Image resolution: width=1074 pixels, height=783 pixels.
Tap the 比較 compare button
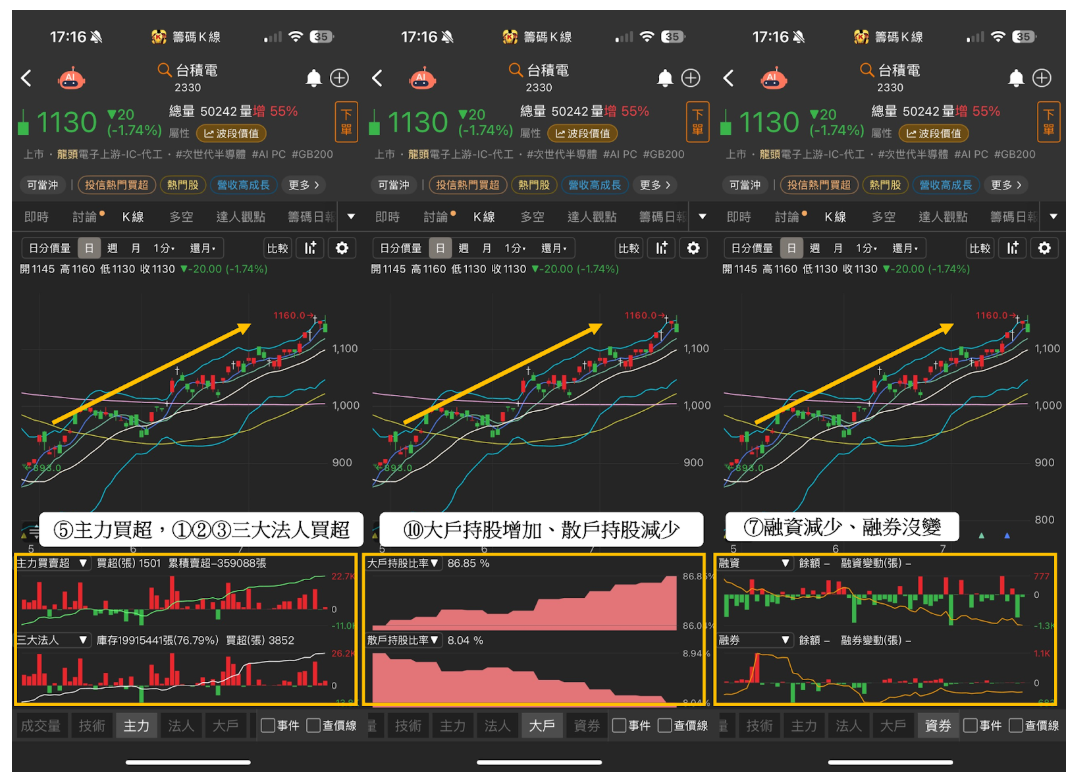[x=277, y=247]
